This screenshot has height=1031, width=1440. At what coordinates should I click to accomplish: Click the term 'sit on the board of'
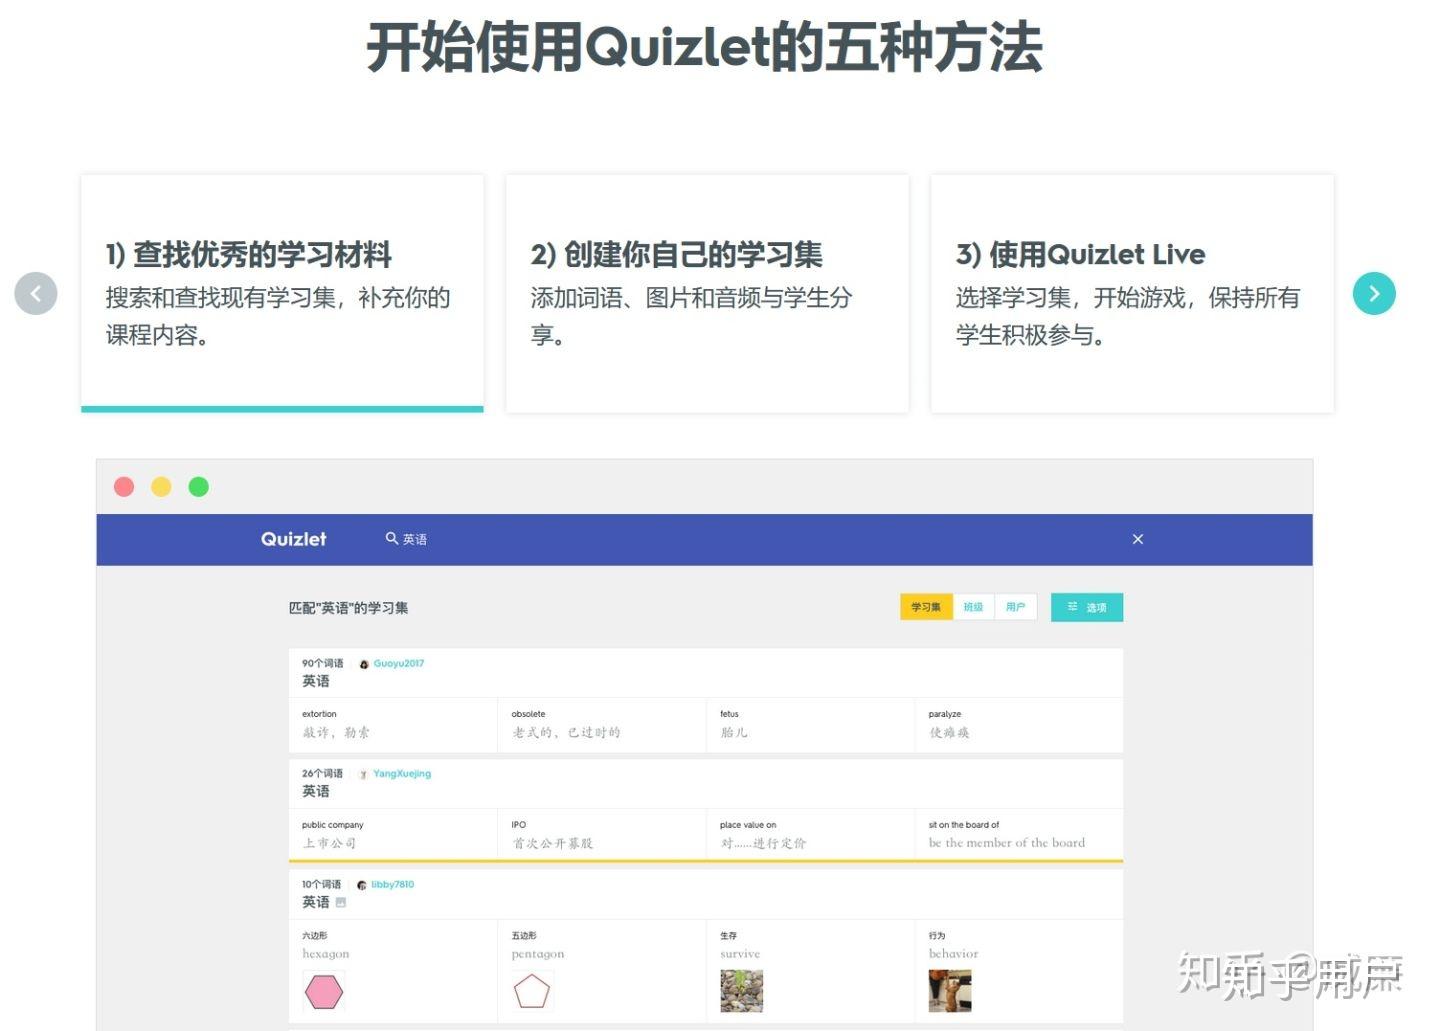(964, 825)
